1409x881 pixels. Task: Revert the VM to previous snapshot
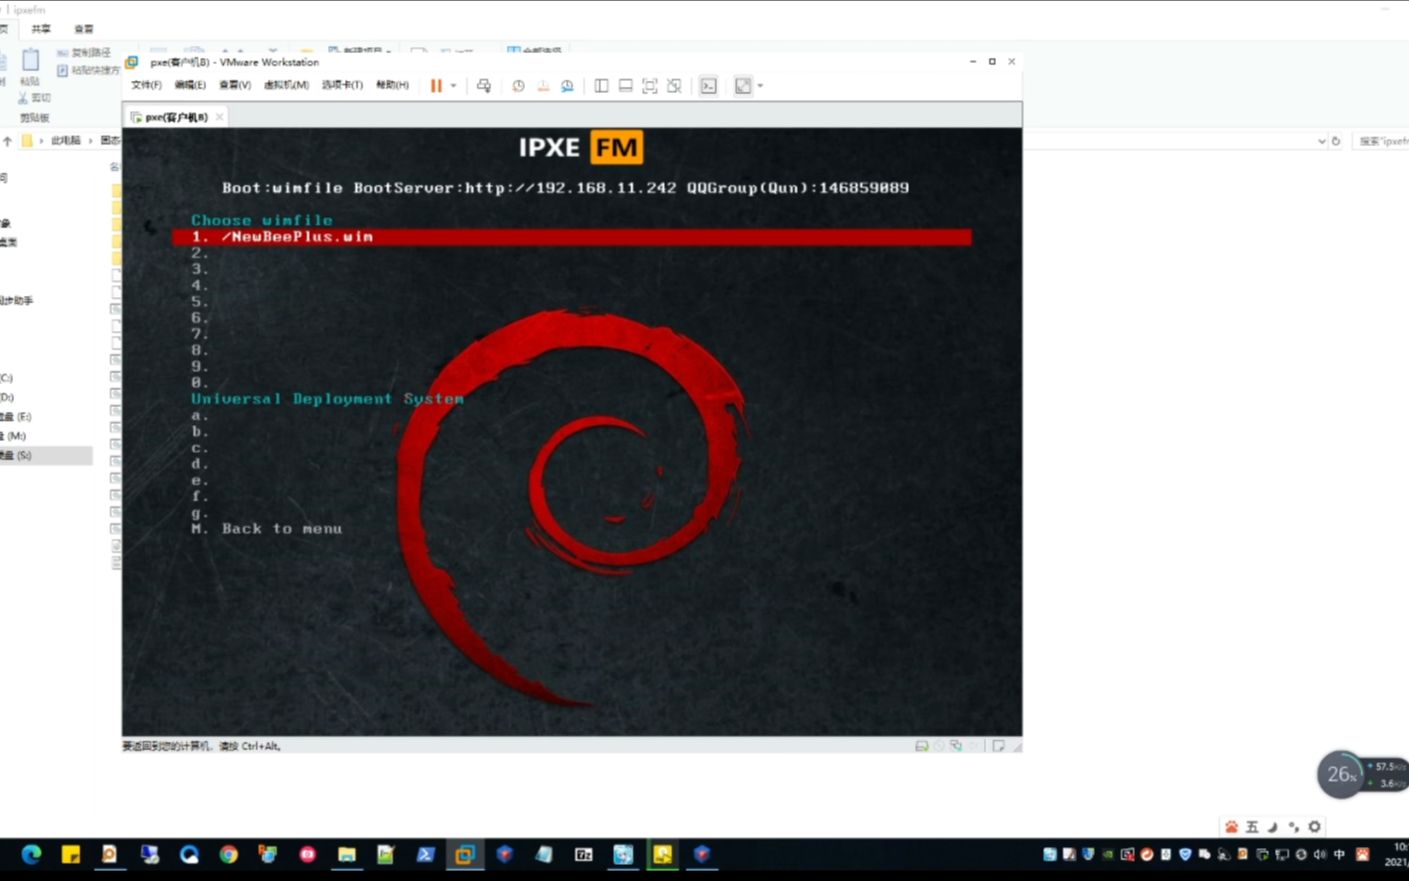543,86
